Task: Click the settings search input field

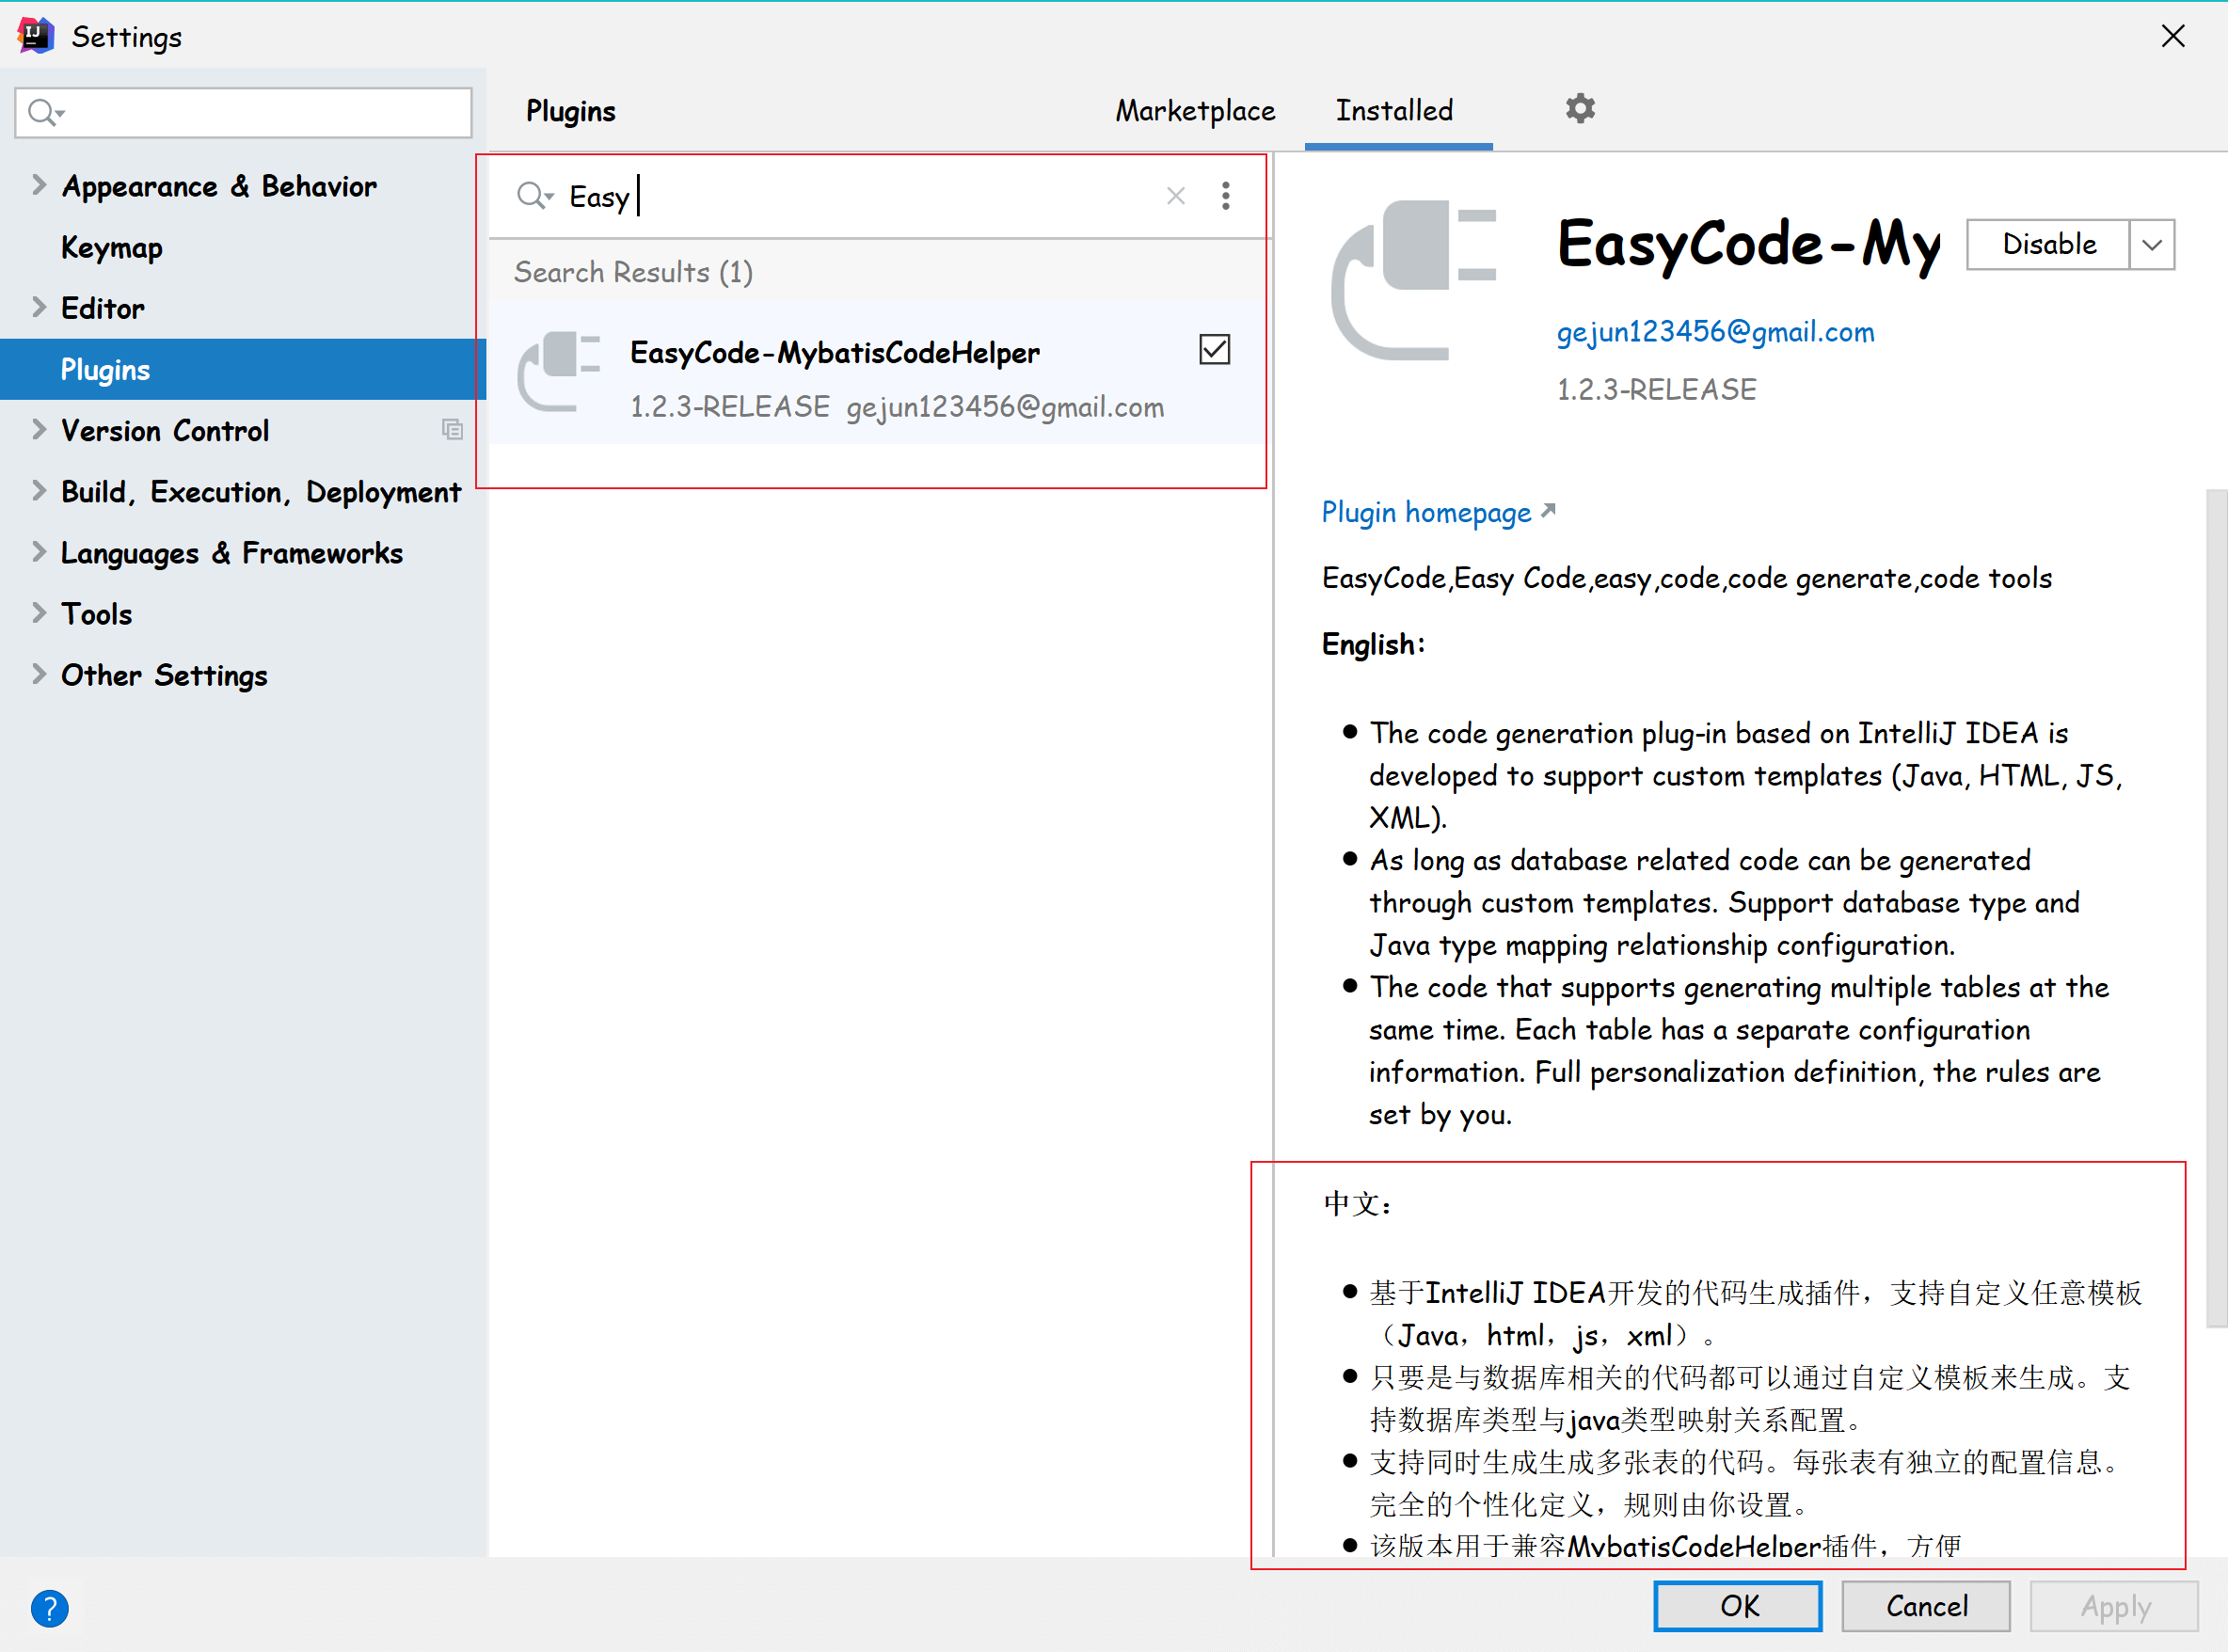Action: click(260, 112)
